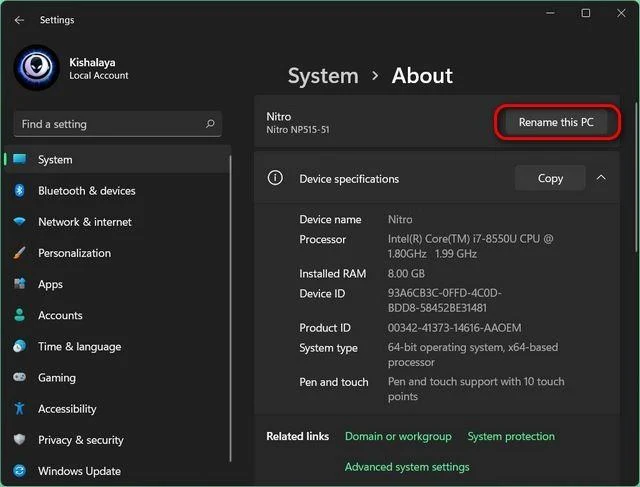Image resolution: width=640 pixels, height=487 pixels.
Task: Open the Gaming settings page
Action: 118,378
